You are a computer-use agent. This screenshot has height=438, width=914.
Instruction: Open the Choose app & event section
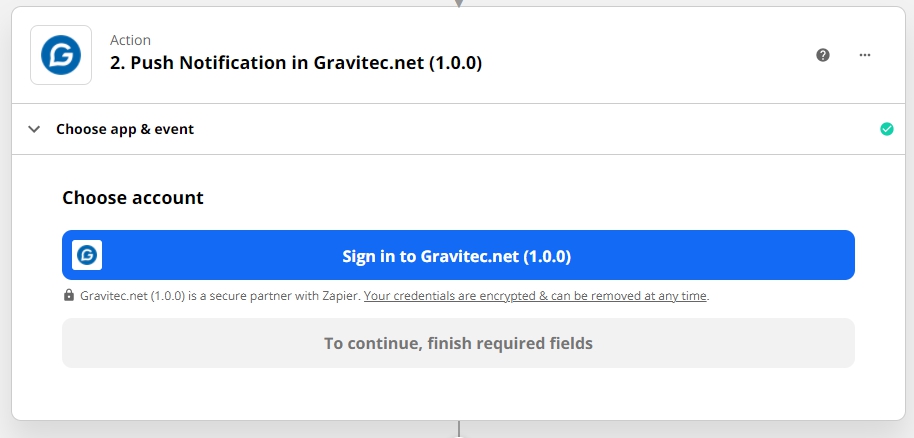click(x=125, y=129)
